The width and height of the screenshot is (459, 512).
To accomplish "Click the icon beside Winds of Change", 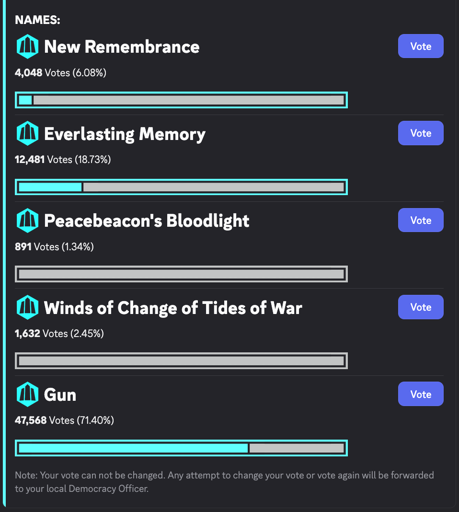I will [27, 307].
